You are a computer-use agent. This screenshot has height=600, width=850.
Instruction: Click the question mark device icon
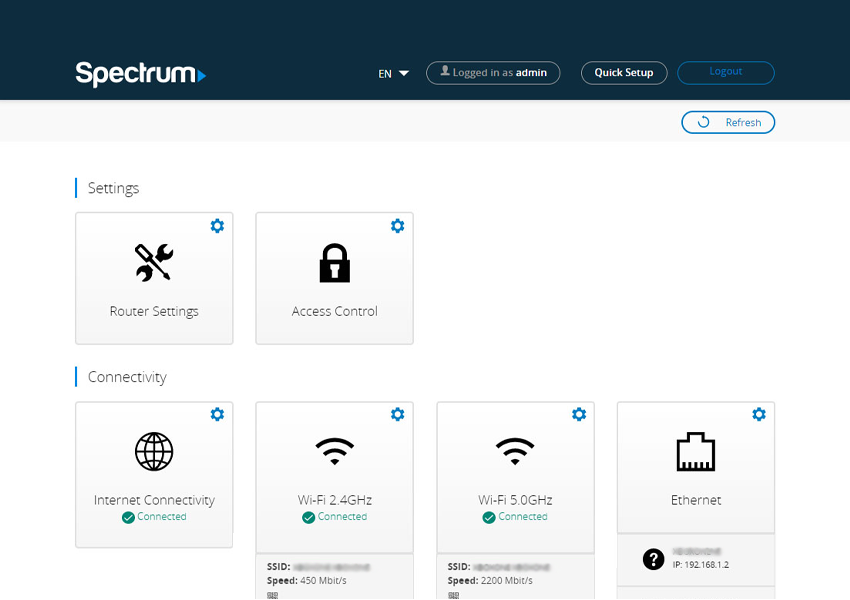[x=653, y=559]
